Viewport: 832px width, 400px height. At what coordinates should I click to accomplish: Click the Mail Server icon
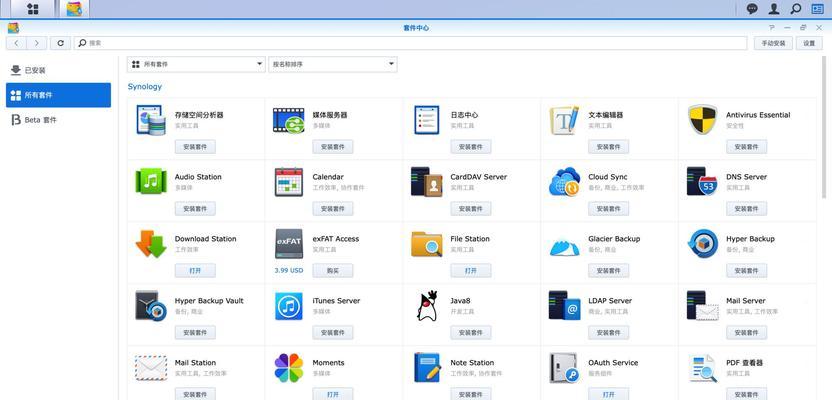coord(703,306)
